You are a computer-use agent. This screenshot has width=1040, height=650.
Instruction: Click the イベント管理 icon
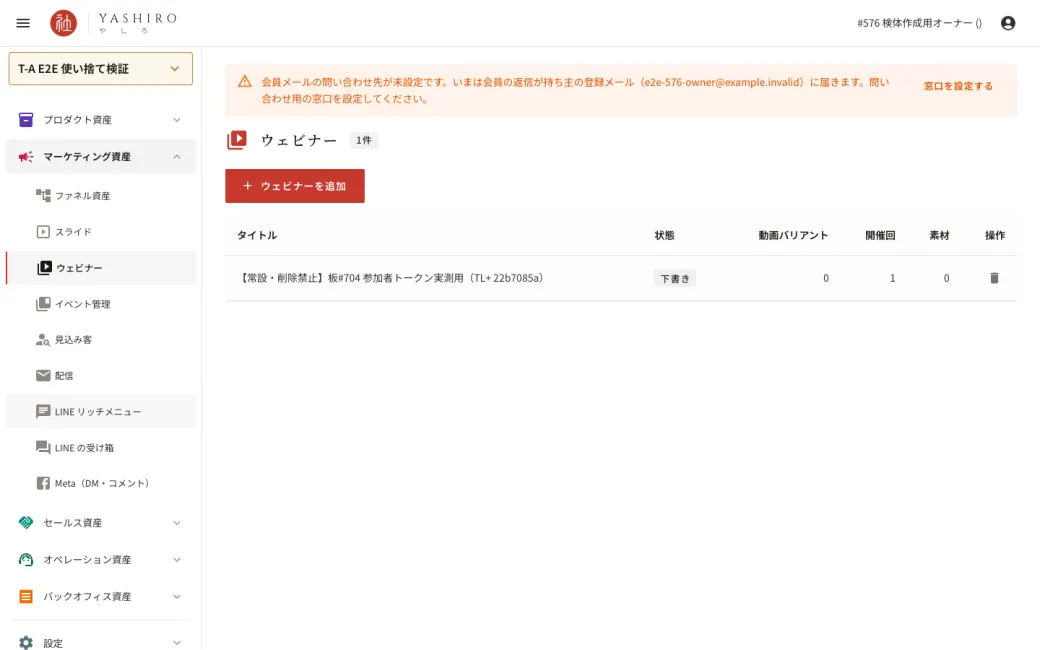[x=43, y=304]
